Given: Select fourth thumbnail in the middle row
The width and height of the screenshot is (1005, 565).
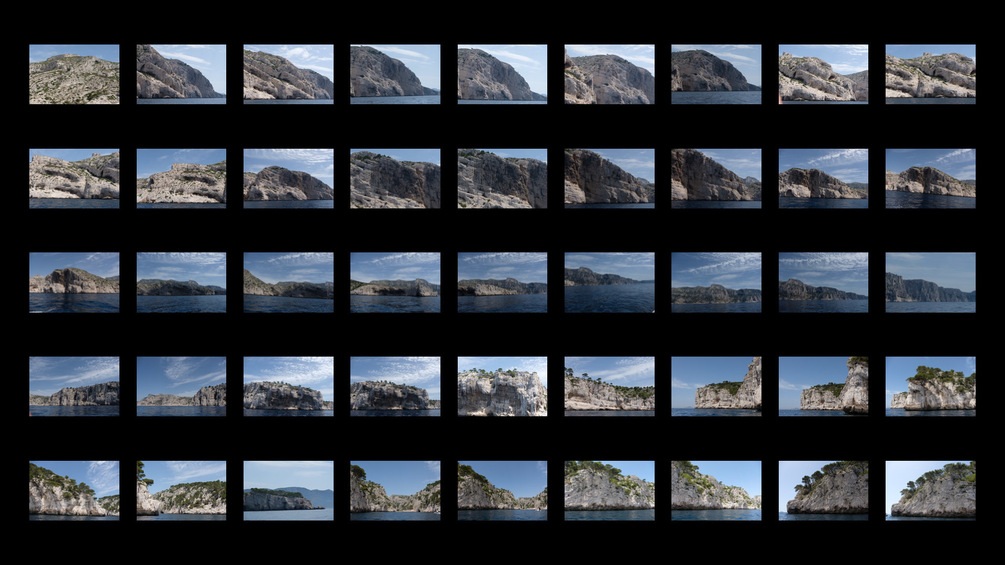Looking at the screenshot, I should (x=395, y=282).
